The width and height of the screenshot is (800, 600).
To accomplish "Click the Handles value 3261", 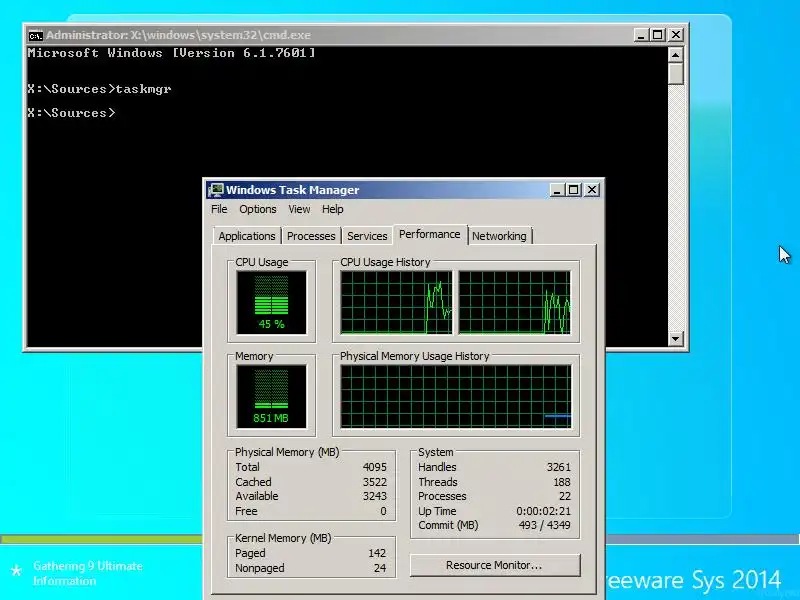I will click(x=558, y=467).
